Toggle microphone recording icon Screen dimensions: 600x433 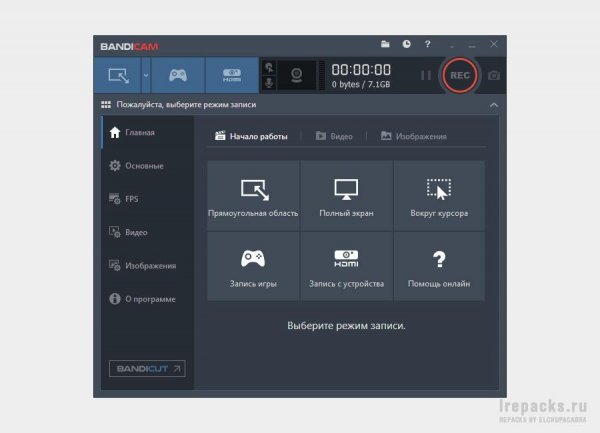point(269,83)
